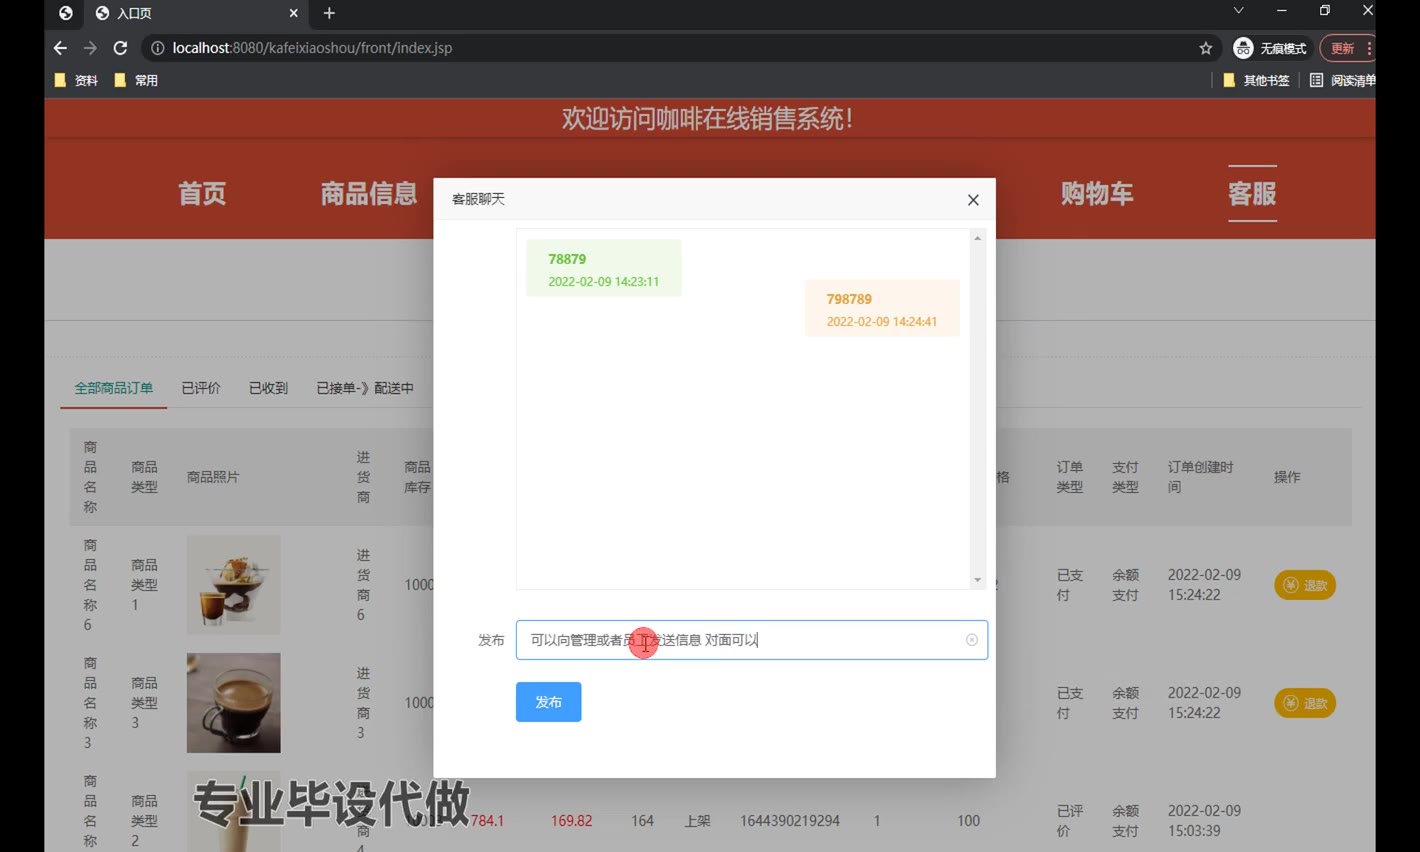The image size is (1420, 852).
Task: Open a new browser tab
Action: pos(329,13)
